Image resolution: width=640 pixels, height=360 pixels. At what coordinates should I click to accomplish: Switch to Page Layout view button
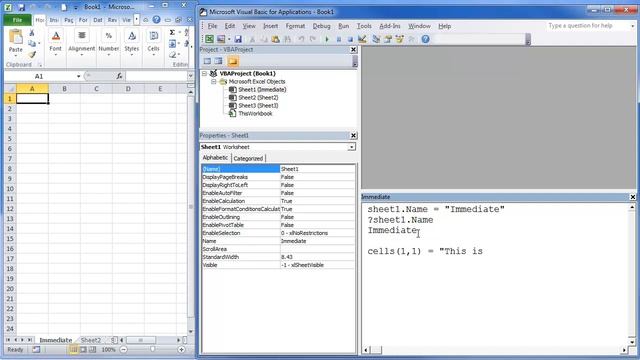[x=83, y=349]
